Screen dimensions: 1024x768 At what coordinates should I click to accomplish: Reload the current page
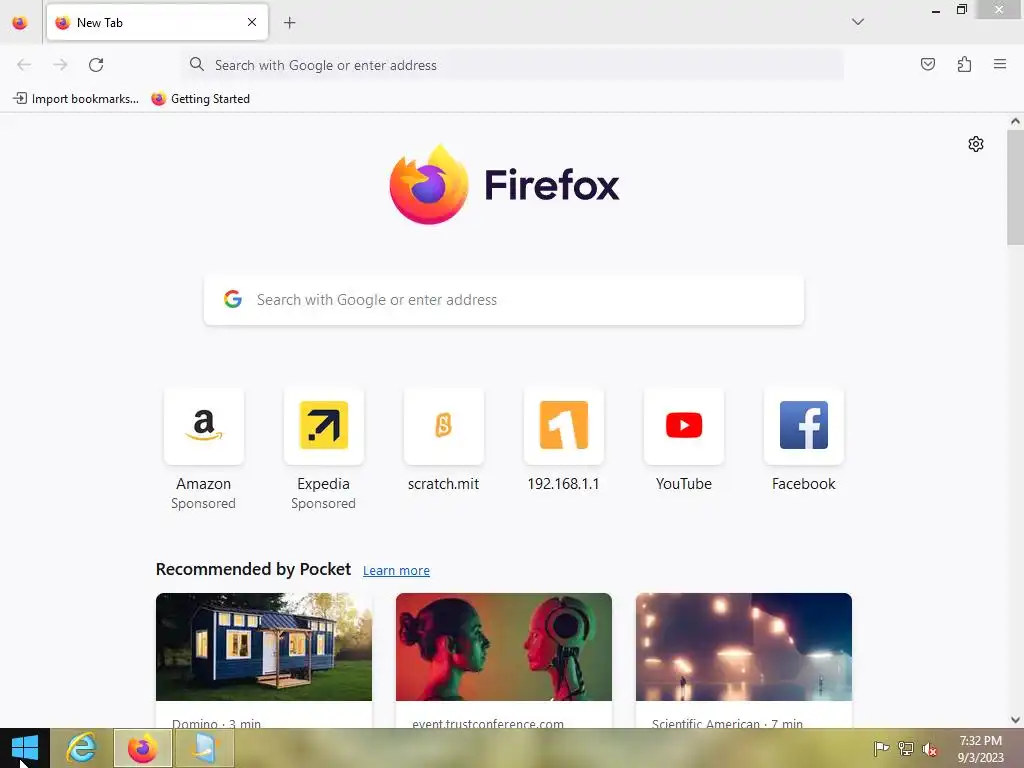click(96, 65)
